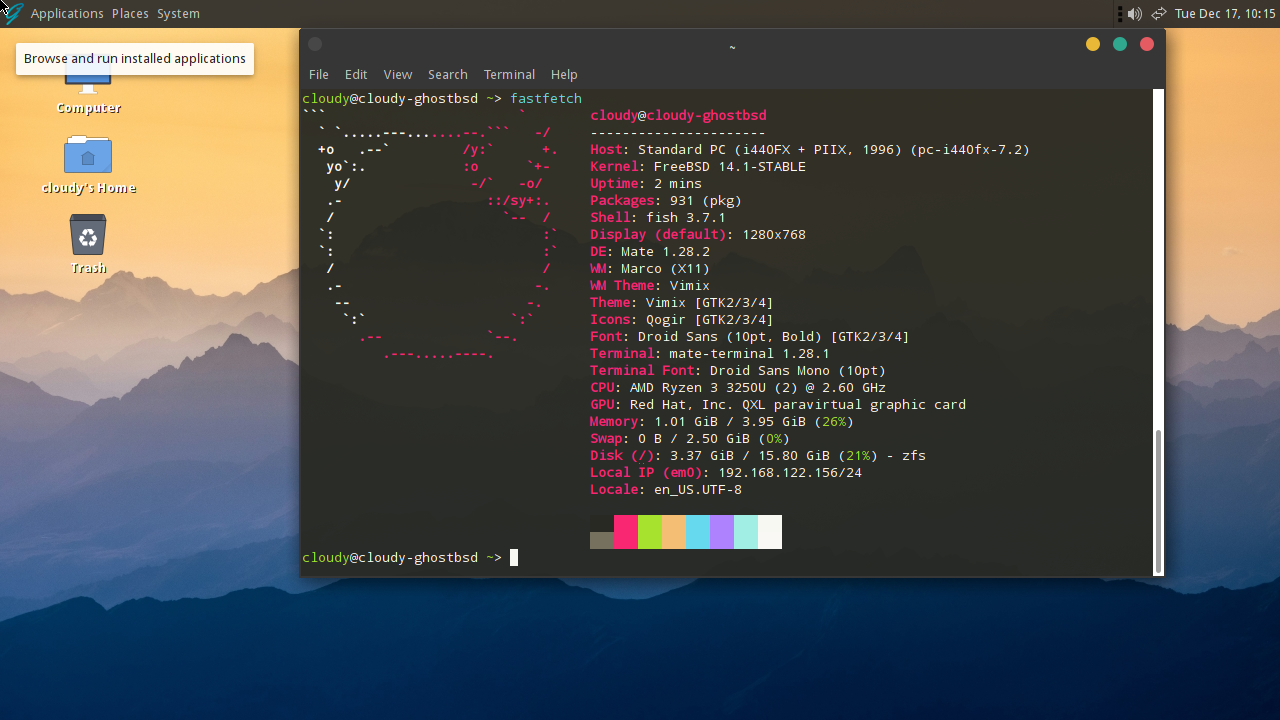Image resolution: width=1280 pixels, height=720 pixels.
Task: Click the panel applet drag handle dots
Action: coord(1120,14)
